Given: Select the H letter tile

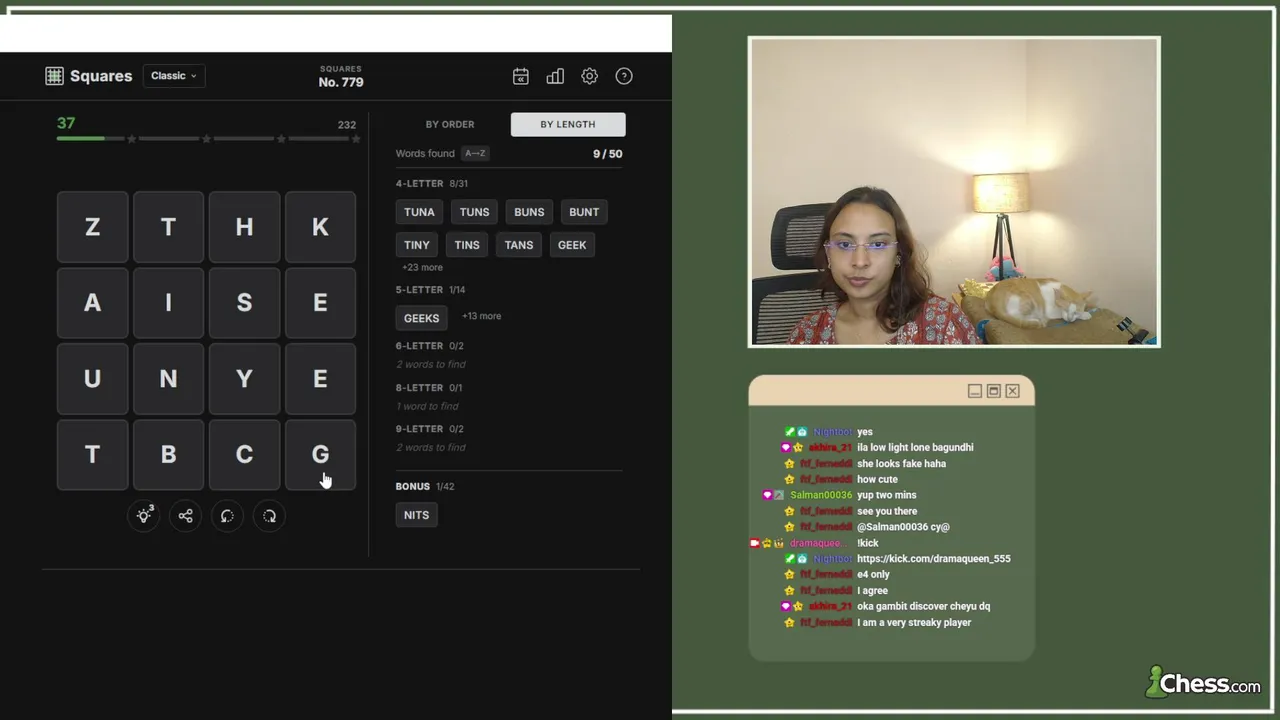Looking at the screenshot, I should click(x=244, y=227).
